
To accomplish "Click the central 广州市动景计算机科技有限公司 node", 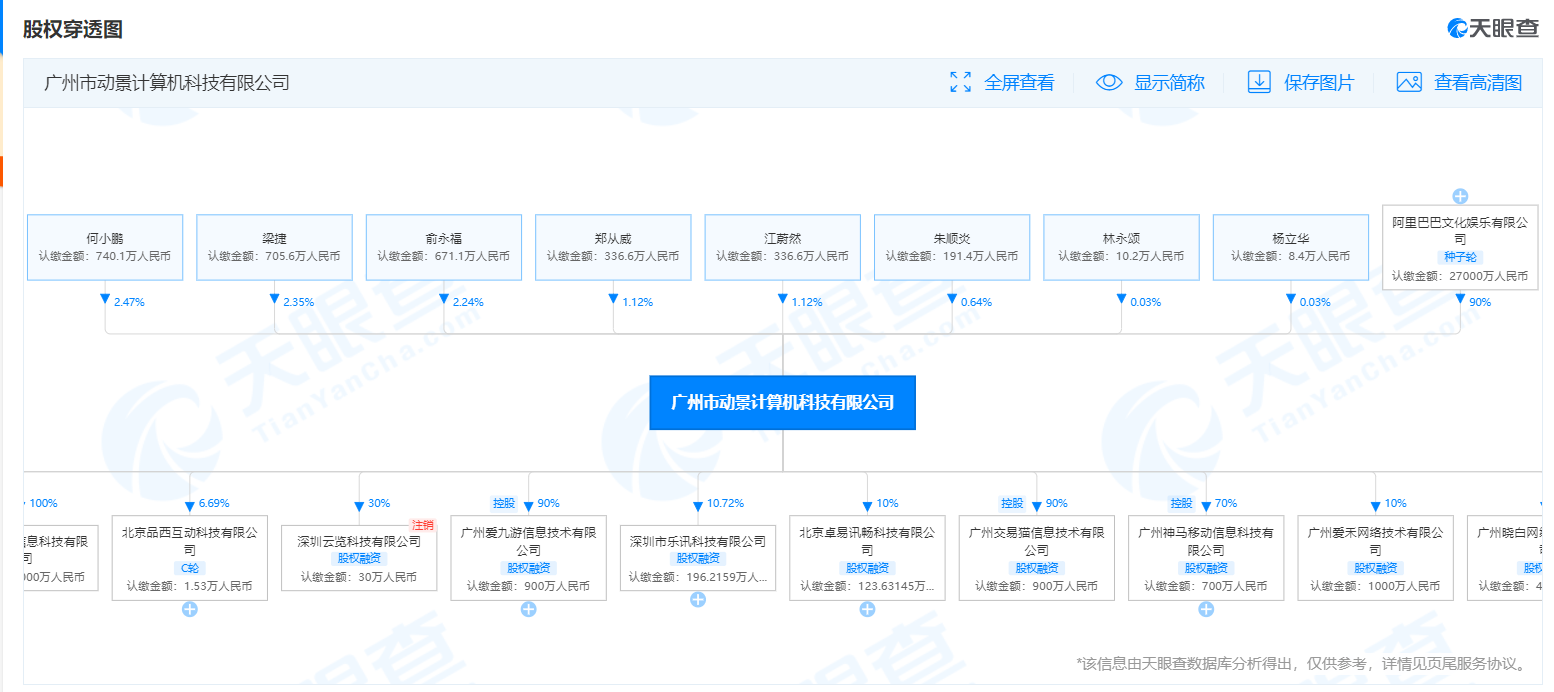I will point(782,403).
